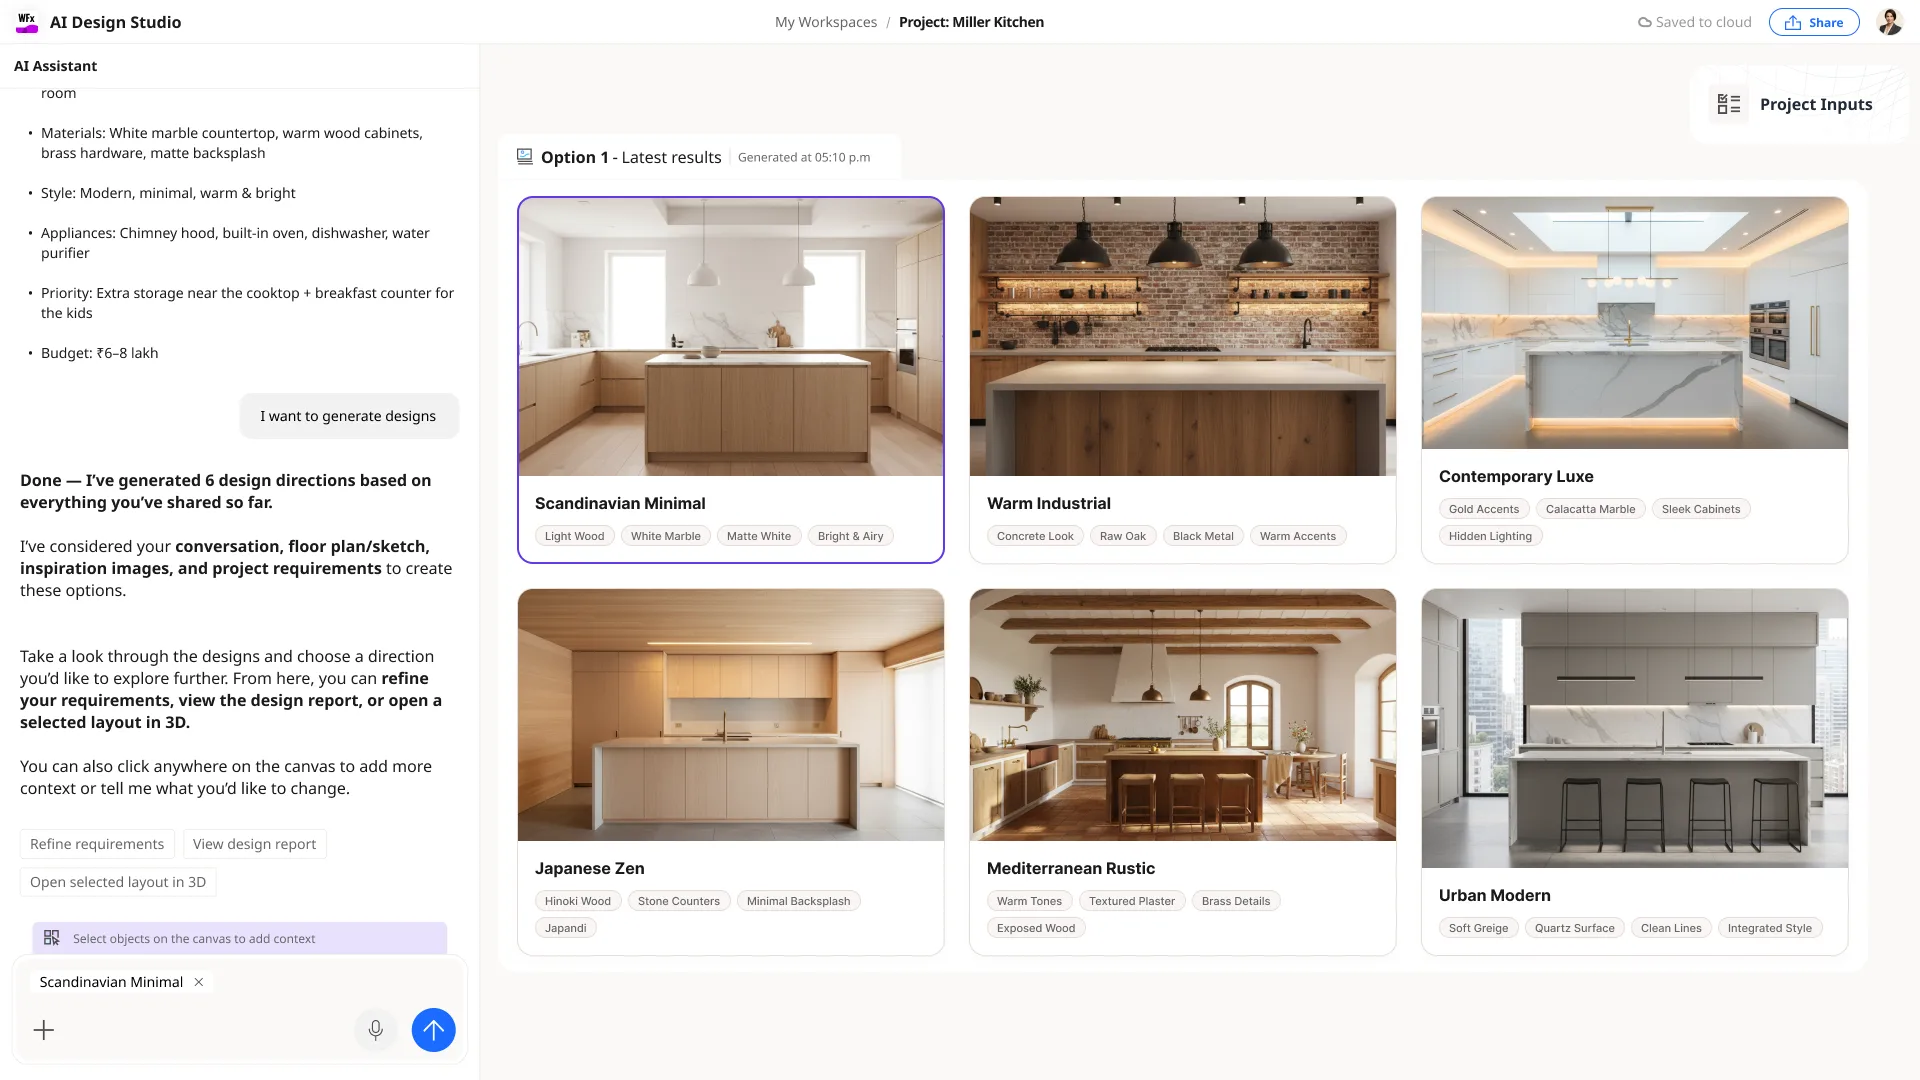Click the Gold Accents tag

[x=1484, y=509]
